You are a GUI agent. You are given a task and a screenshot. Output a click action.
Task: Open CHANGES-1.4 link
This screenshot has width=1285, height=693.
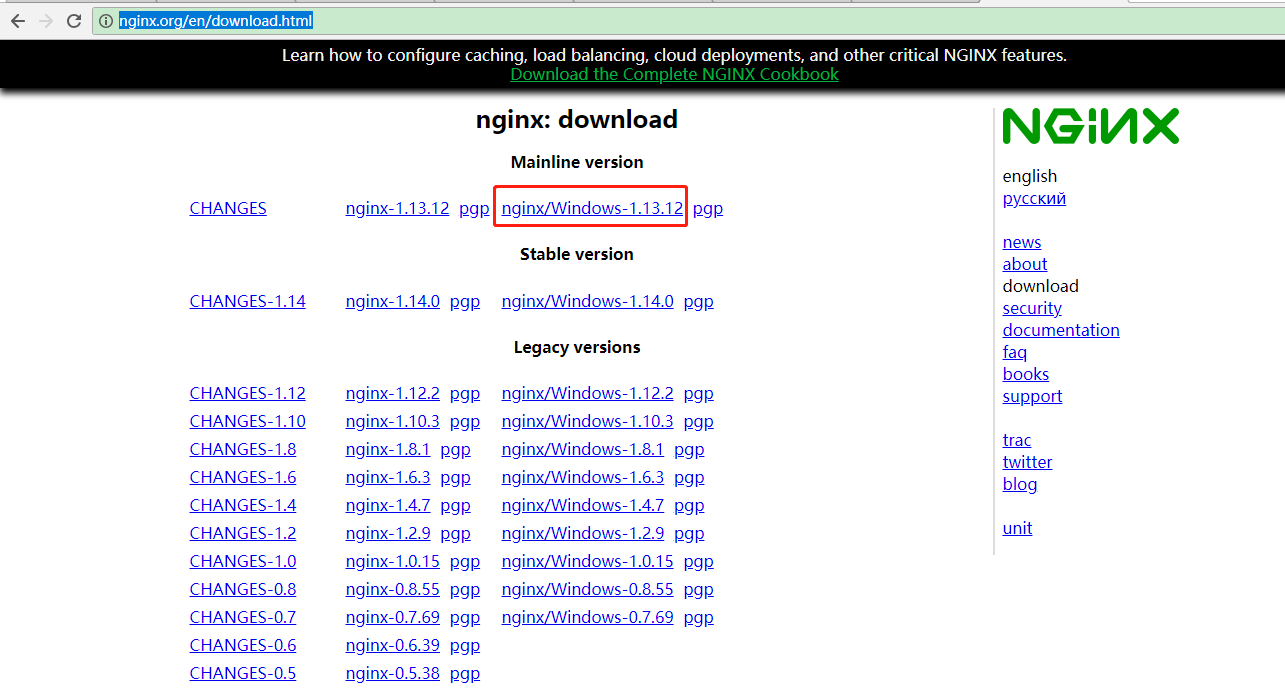[x=243, y=505]
